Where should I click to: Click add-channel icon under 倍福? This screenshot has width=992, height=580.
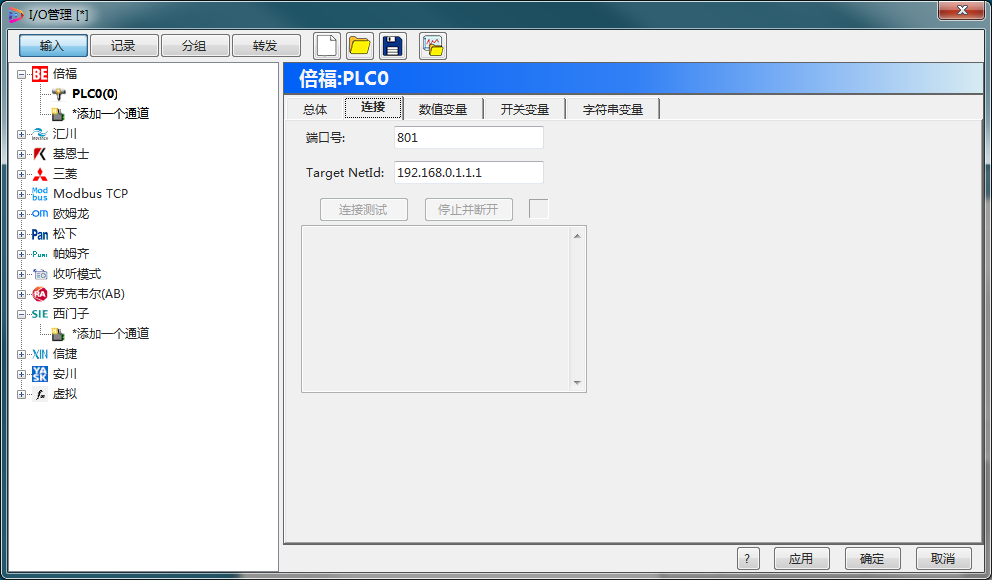point(58,114)
